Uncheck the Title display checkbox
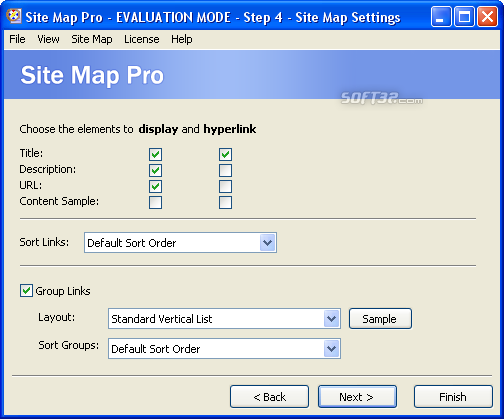 click(x=155, y=154)
